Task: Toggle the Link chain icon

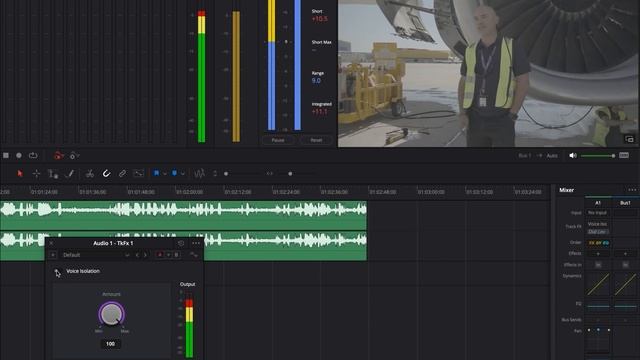Action: coord(122,173)
